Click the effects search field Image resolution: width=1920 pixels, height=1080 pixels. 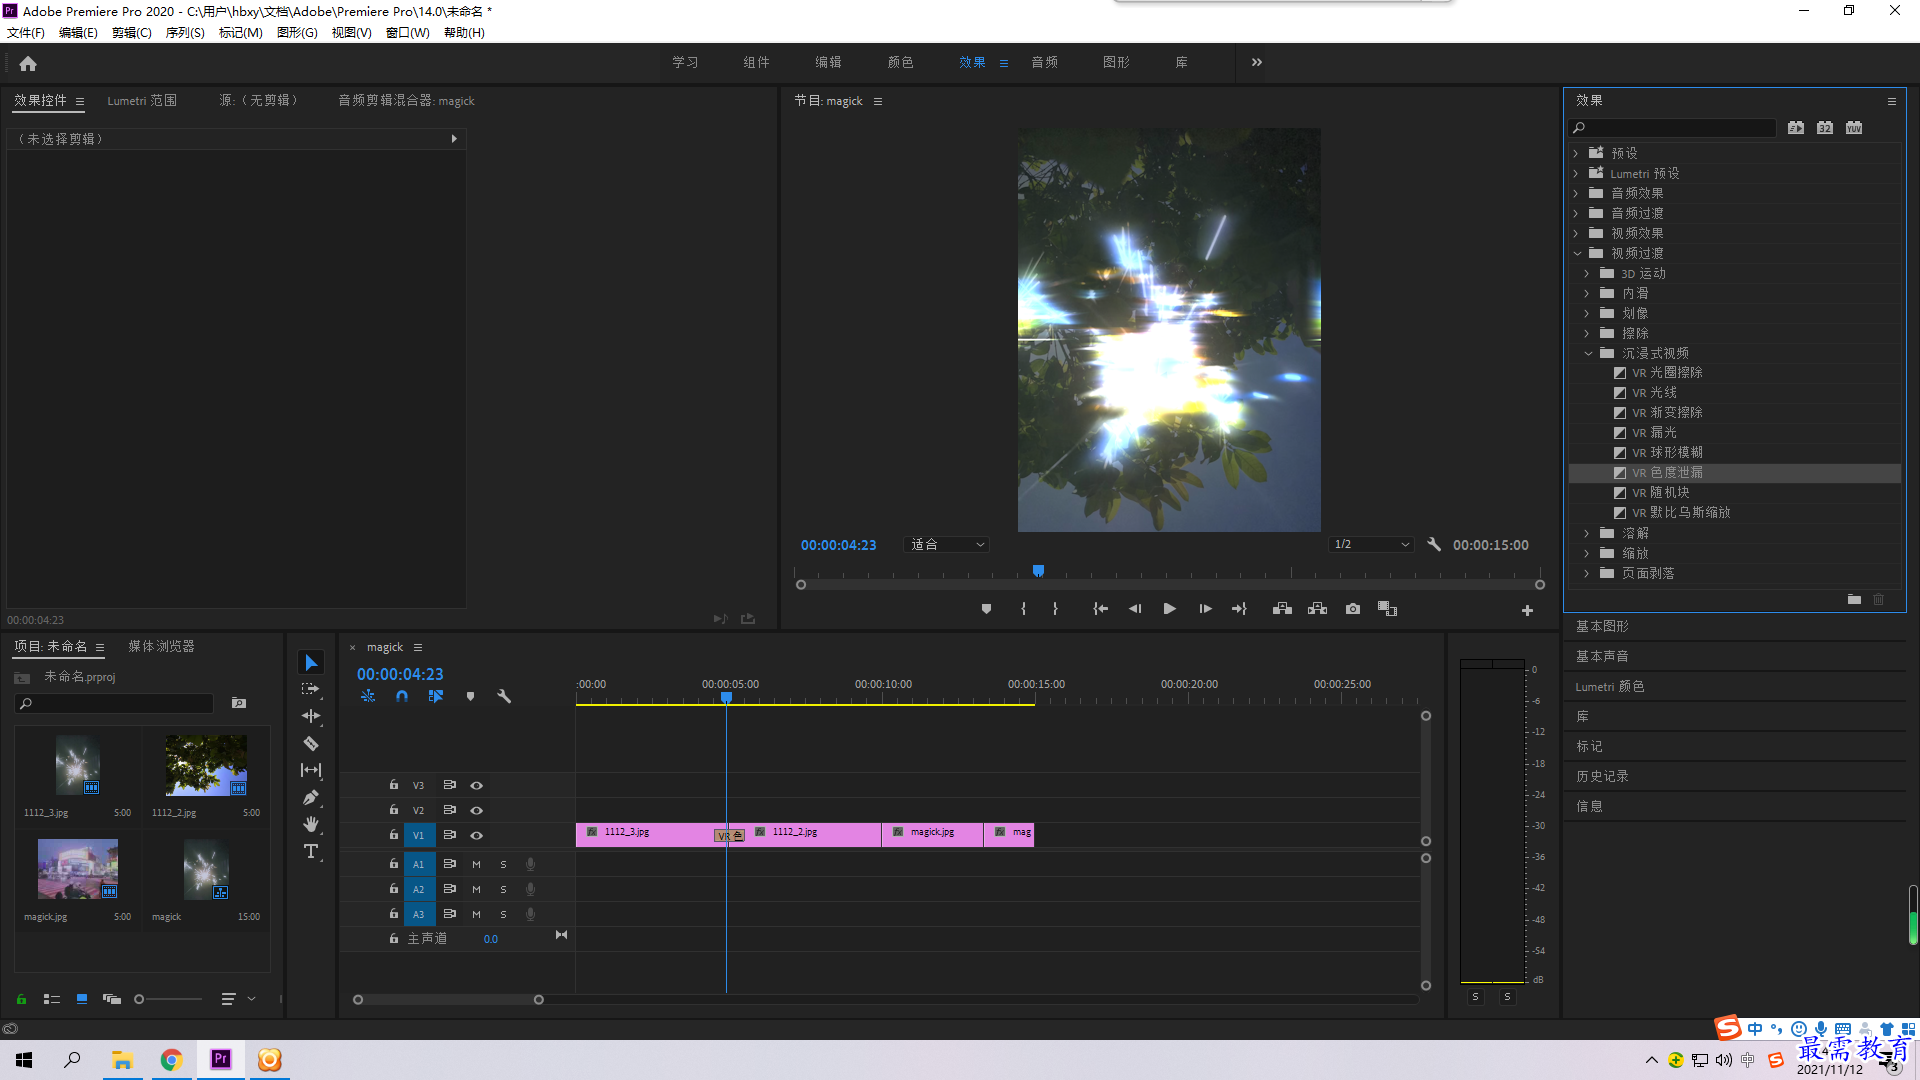click(1673, 128)
